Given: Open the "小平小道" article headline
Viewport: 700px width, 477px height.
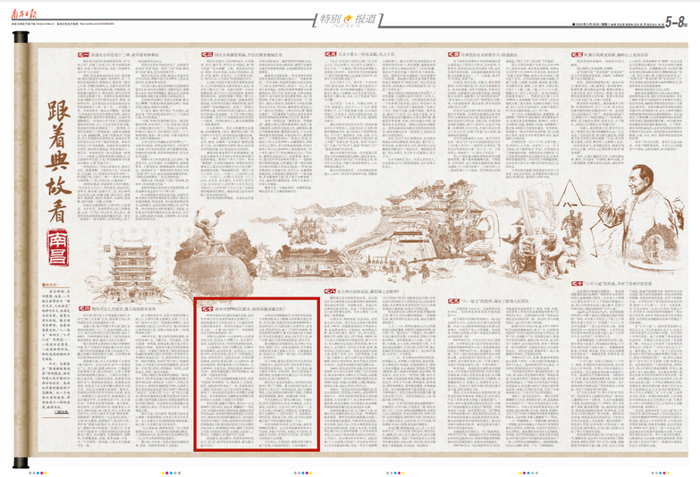Looking at the screenshot, I should tap(618, 284).
